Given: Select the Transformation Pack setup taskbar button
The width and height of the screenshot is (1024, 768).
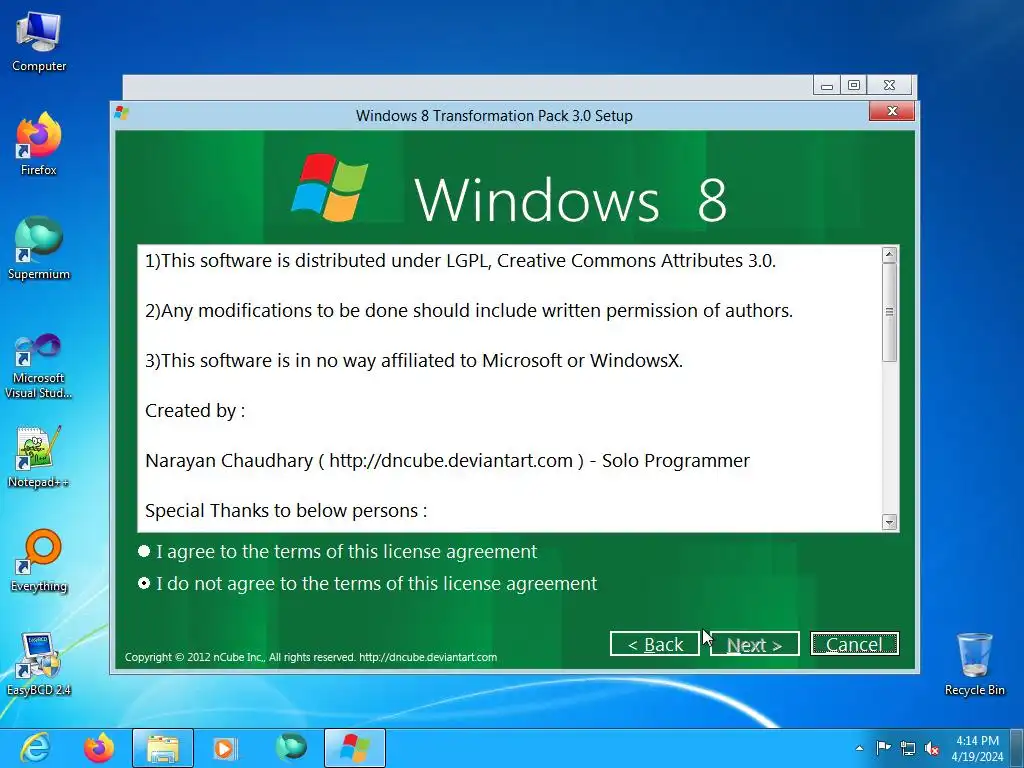Looking at the screenshot, I should (x=355, y=748).
